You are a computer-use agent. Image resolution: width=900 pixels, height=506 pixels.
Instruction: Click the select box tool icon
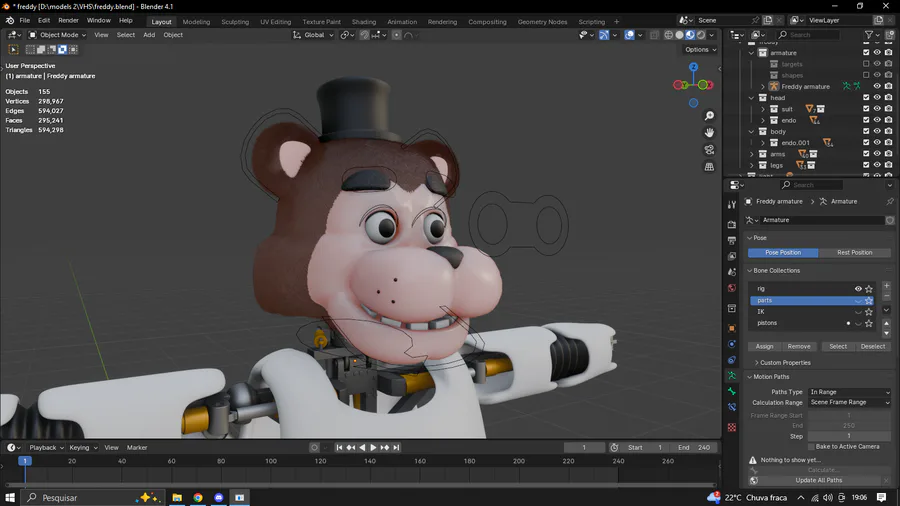[x=14, y=50]
